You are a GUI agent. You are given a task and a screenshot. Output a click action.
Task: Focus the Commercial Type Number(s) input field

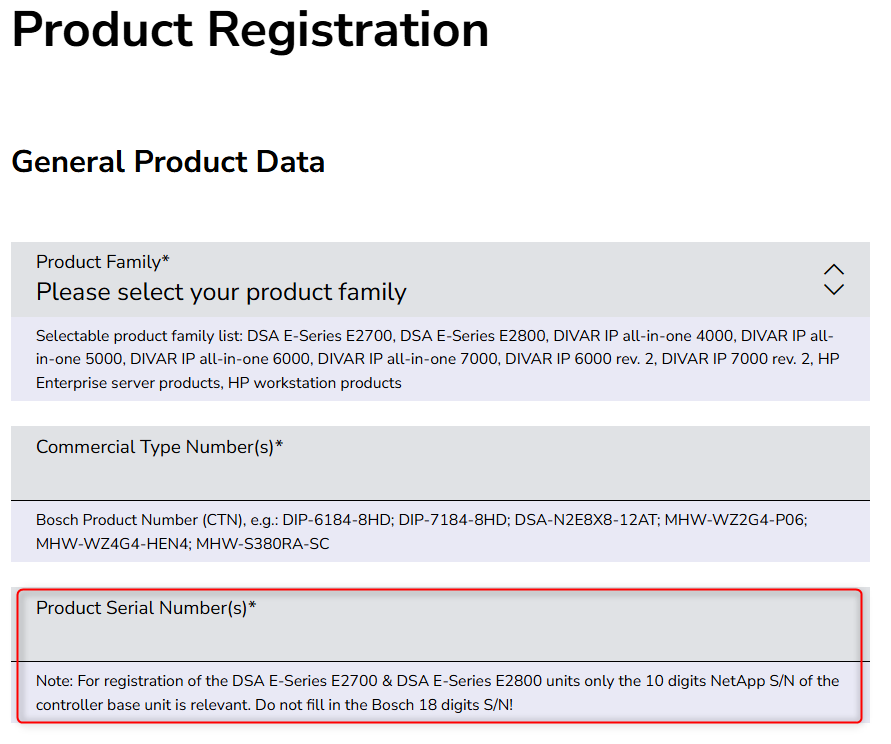[x=440, y=478]
